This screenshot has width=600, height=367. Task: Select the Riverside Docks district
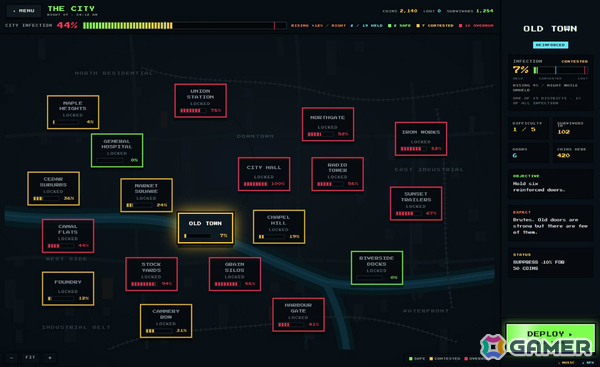coord(377,268)
